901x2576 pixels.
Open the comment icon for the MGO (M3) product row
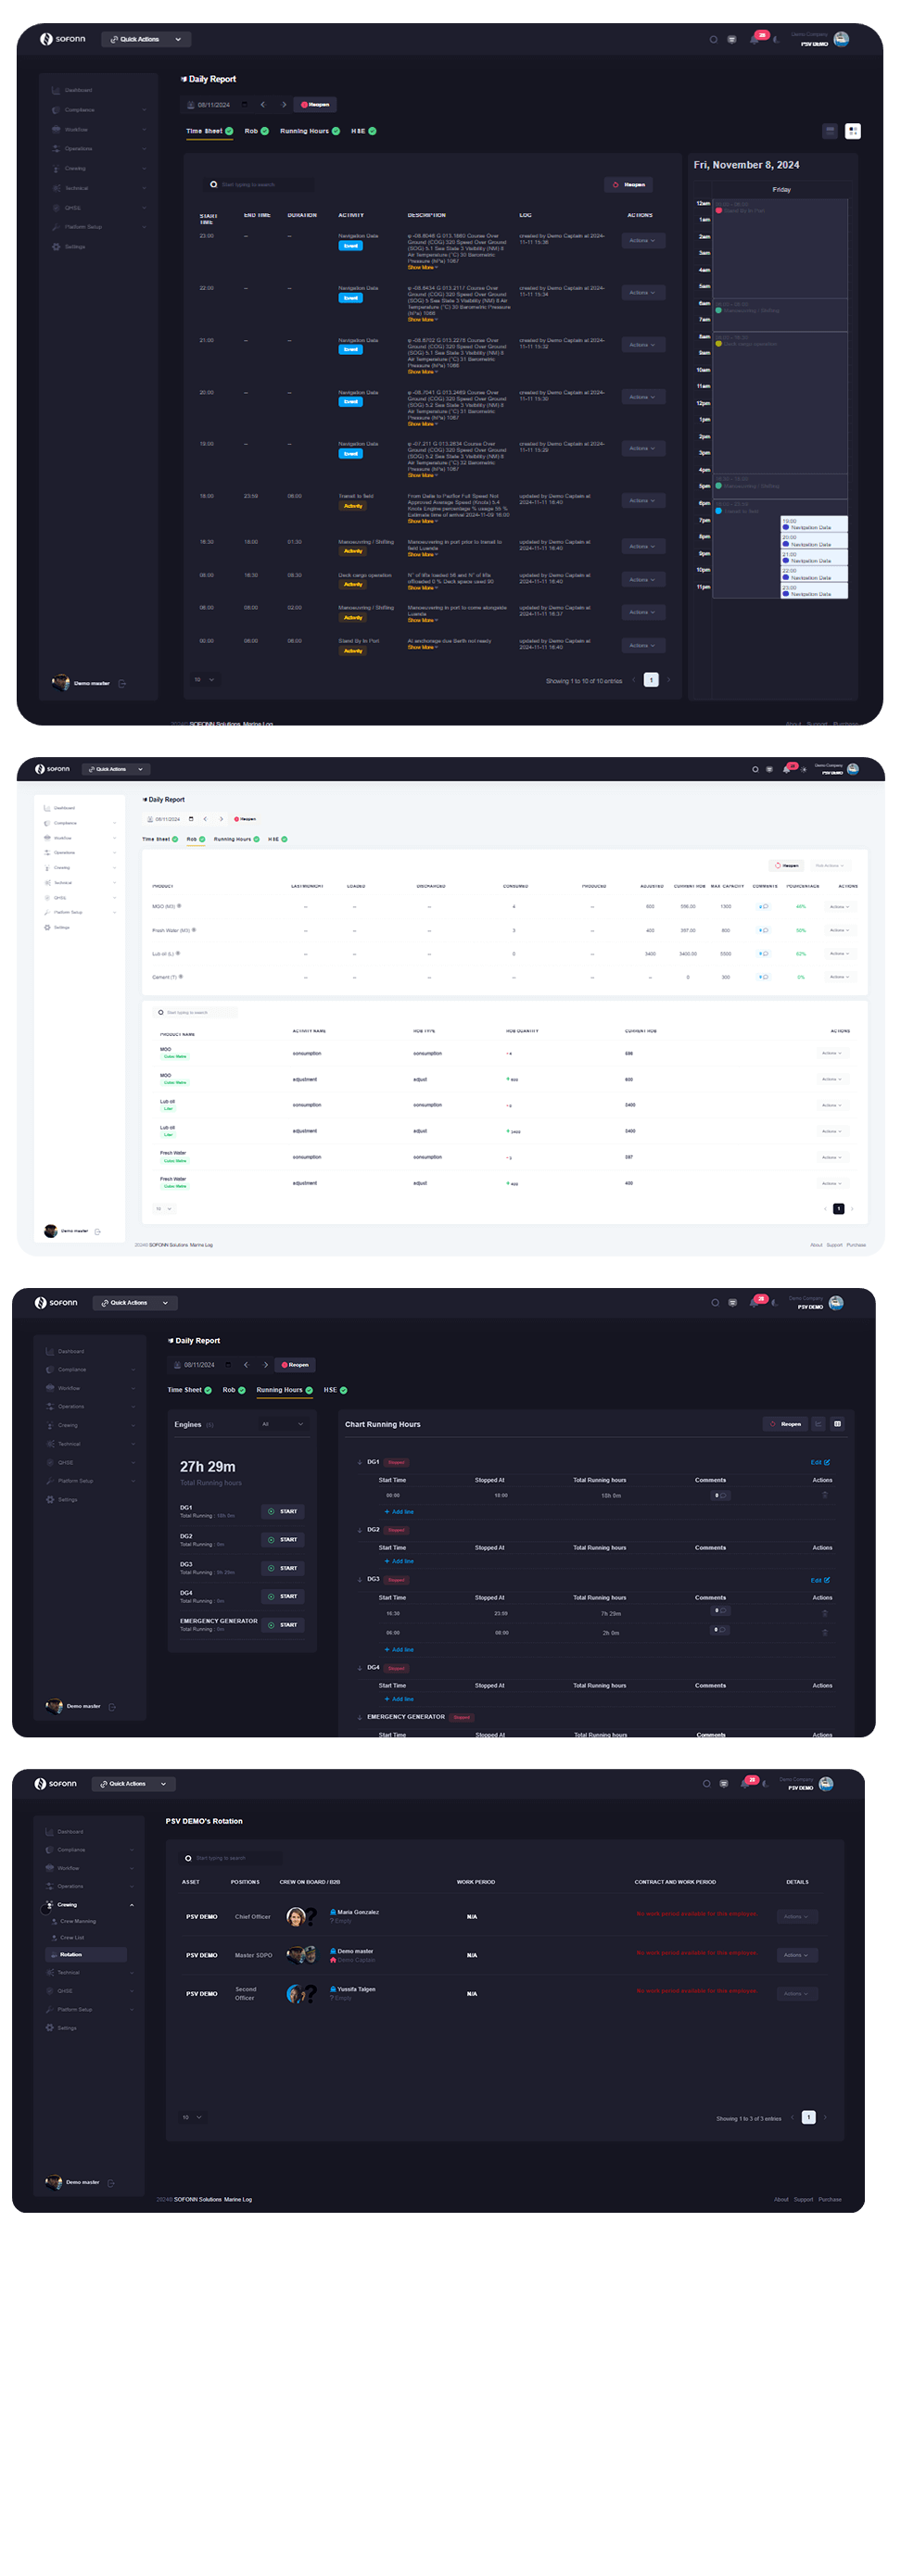[x=763, y=907]
